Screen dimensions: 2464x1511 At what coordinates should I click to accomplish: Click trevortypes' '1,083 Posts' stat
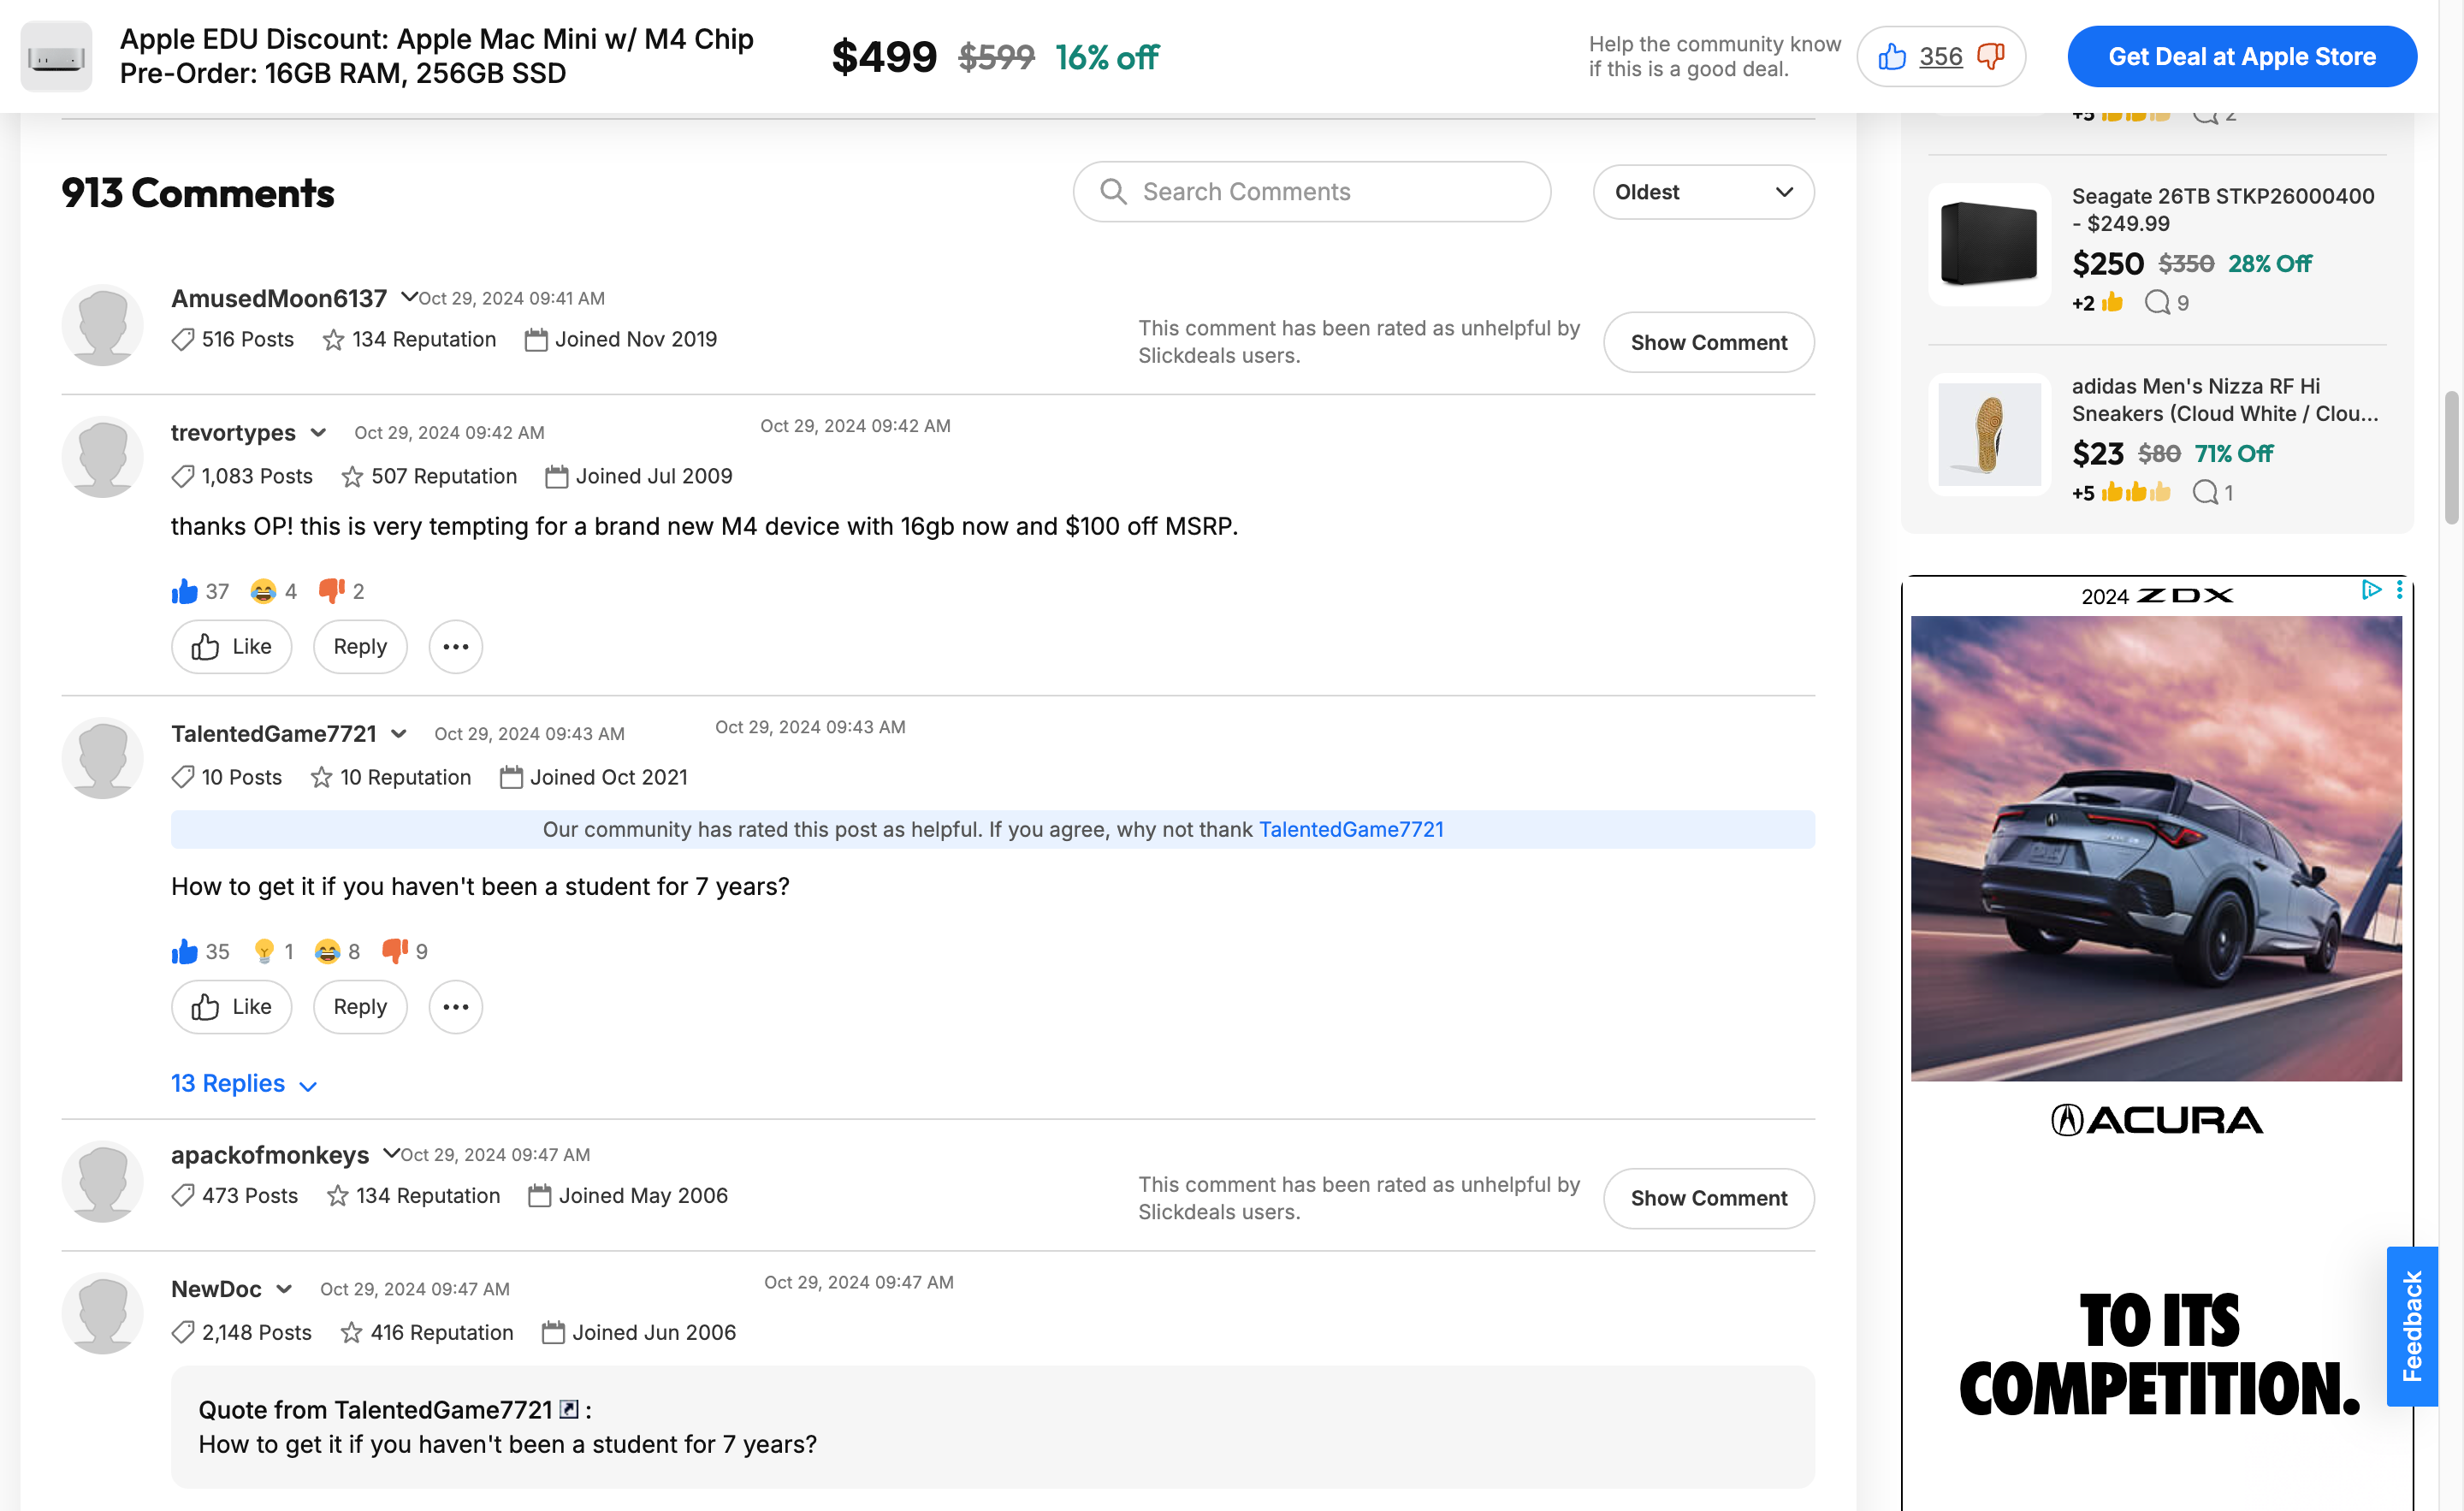coord(242,476)
